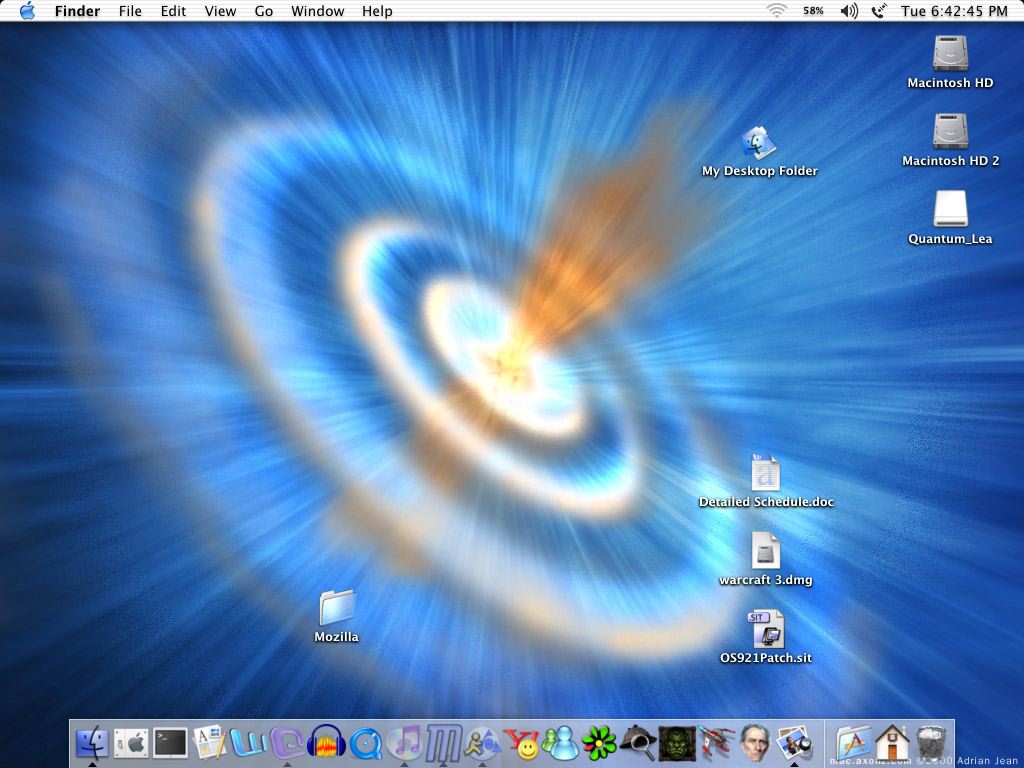Select the Detailed Schedule.doc file
Screen dimensions: 1024x768
(765, 473)
